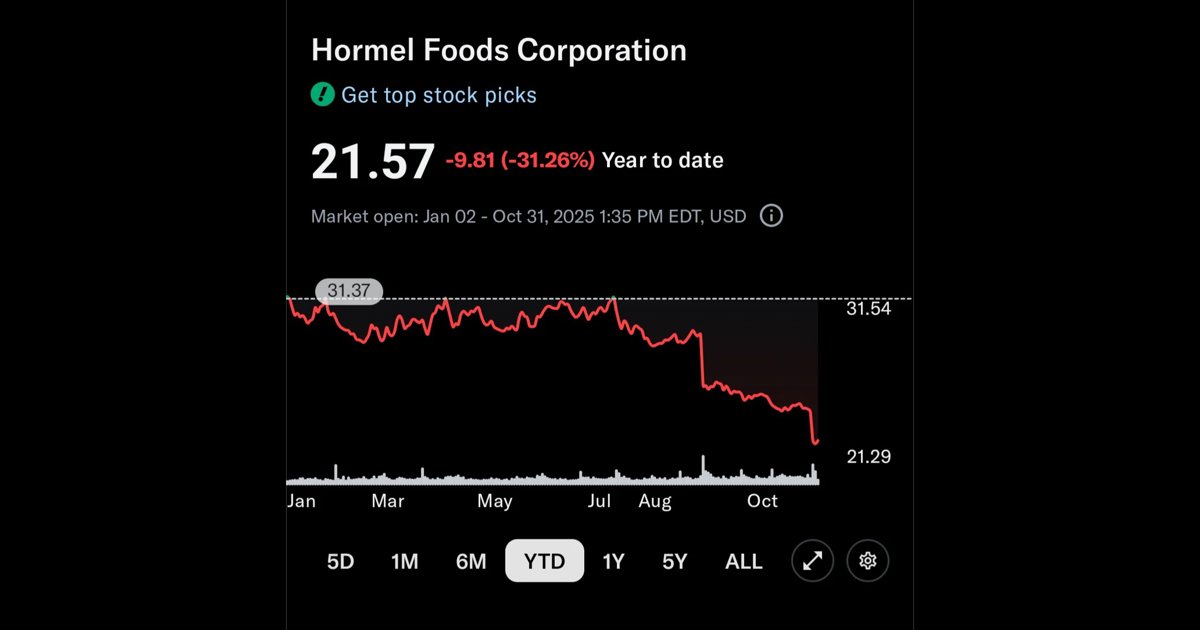Viewport: 1200px width, 630px height.
Task: Click the May label on time axis
Action: (x=494, y=501)
